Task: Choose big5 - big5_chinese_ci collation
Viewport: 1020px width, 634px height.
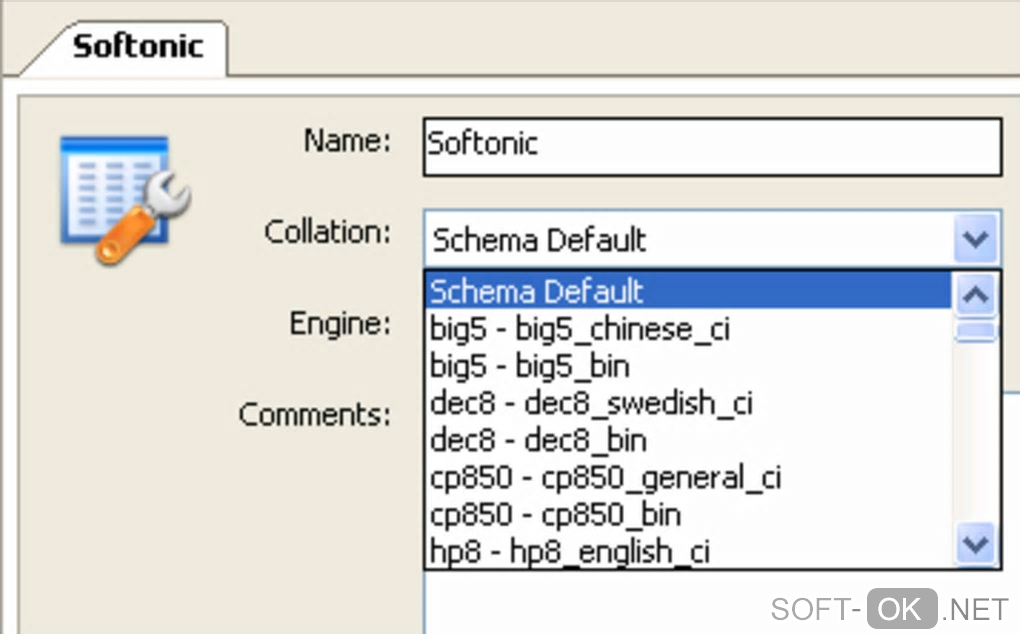Action: coord(580,329)
